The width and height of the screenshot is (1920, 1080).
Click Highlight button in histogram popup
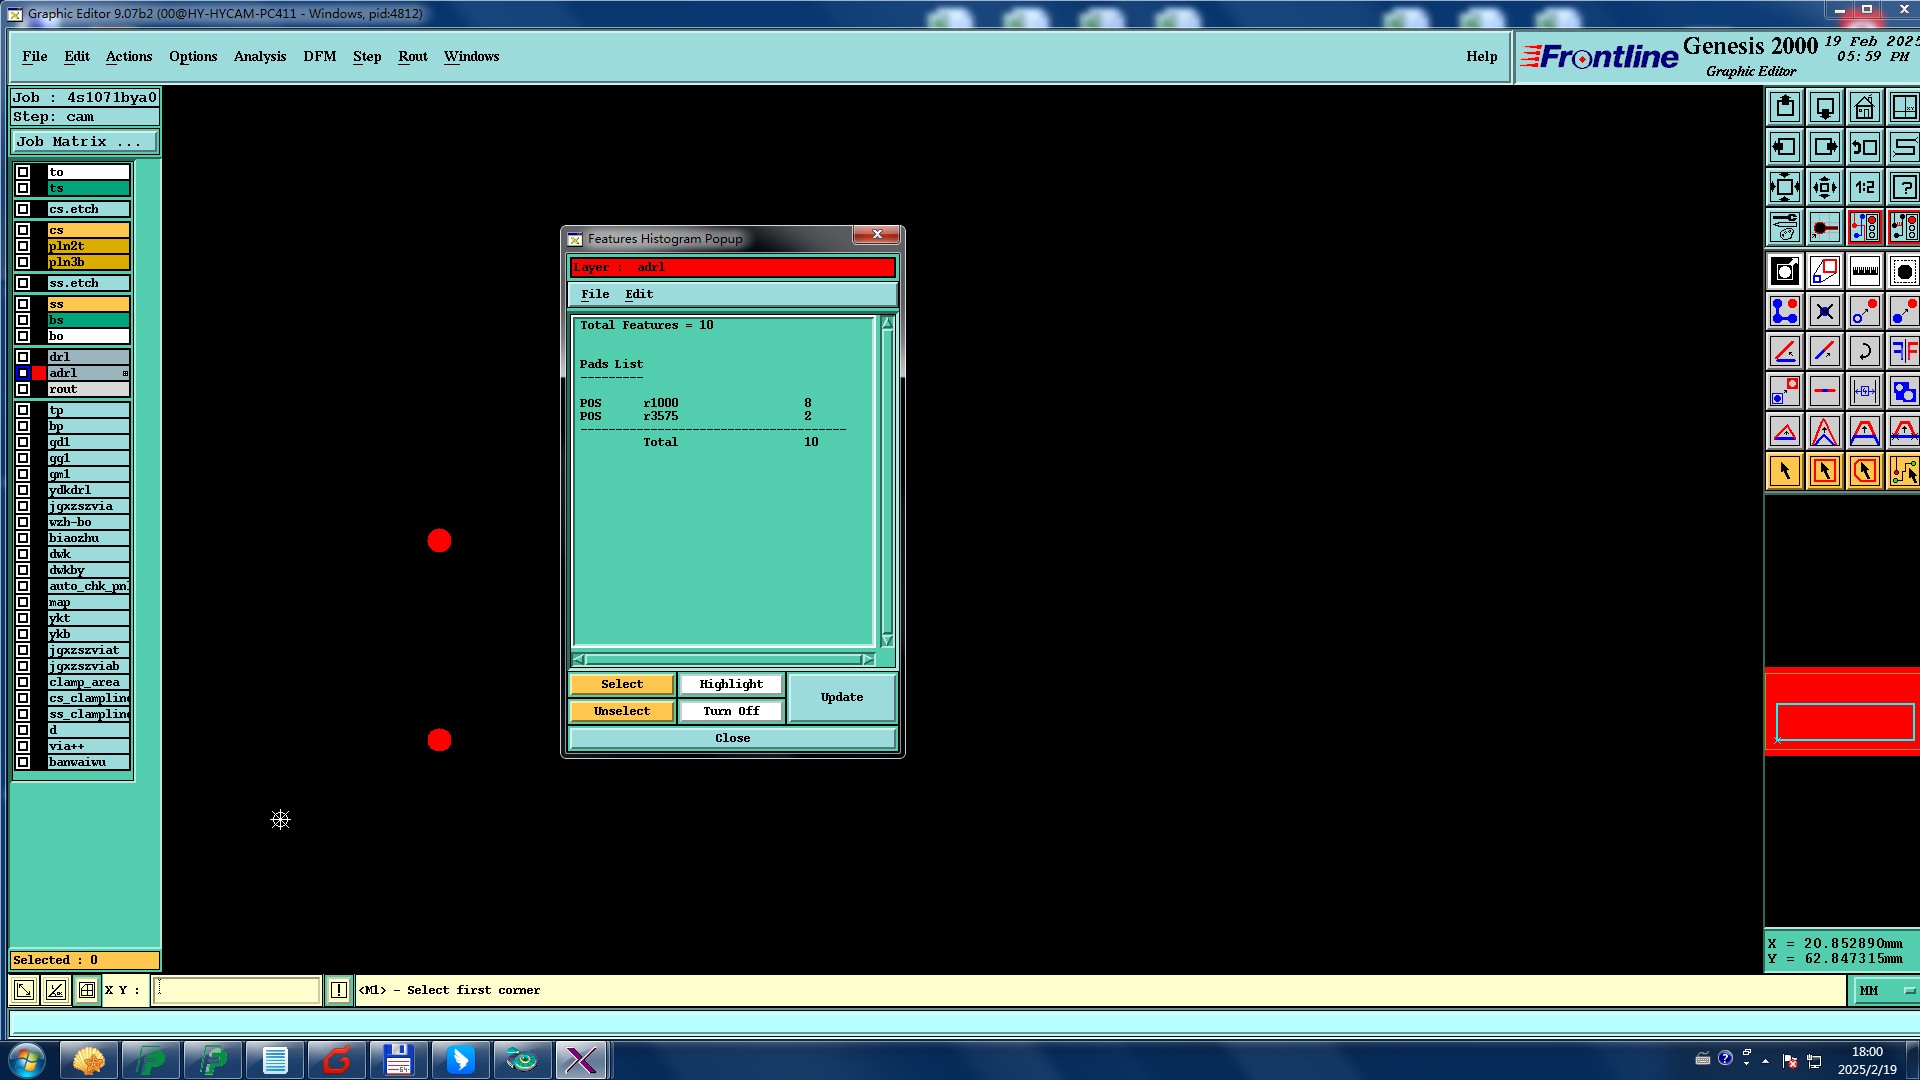(730, 684)
